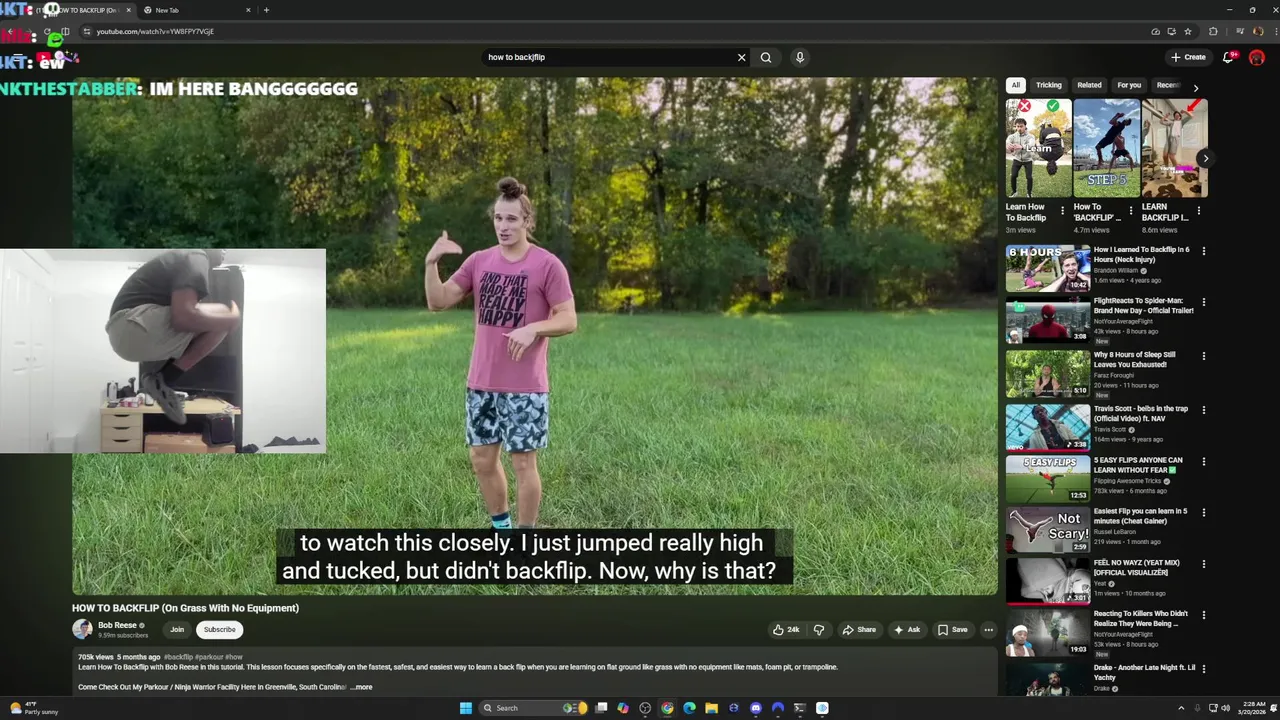Open Microsoft Edge from taskbar

click(x=689, y=708)
